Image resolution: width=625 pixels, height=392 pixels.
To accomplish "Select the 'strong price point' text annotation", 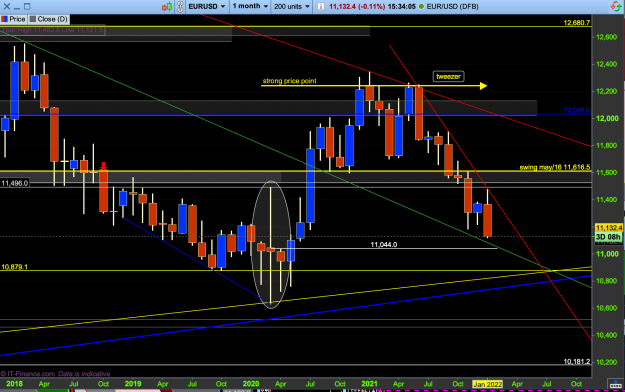I will 289,81.
